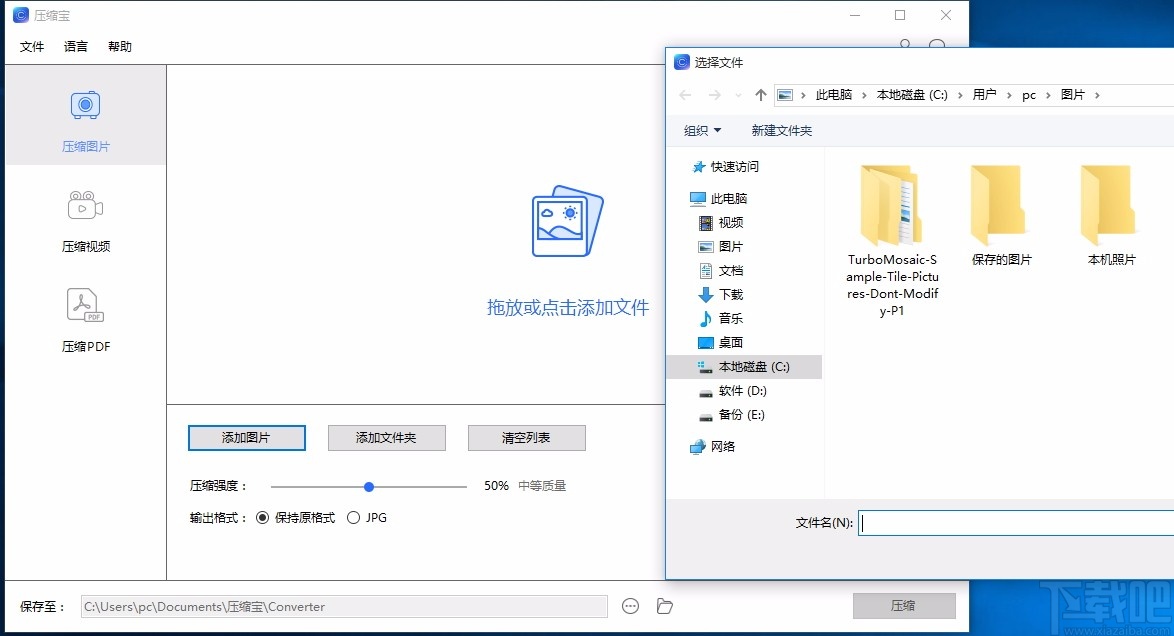1174x636 pixels.
Task: Click the 添加文件夹 button
Action: 386,438
